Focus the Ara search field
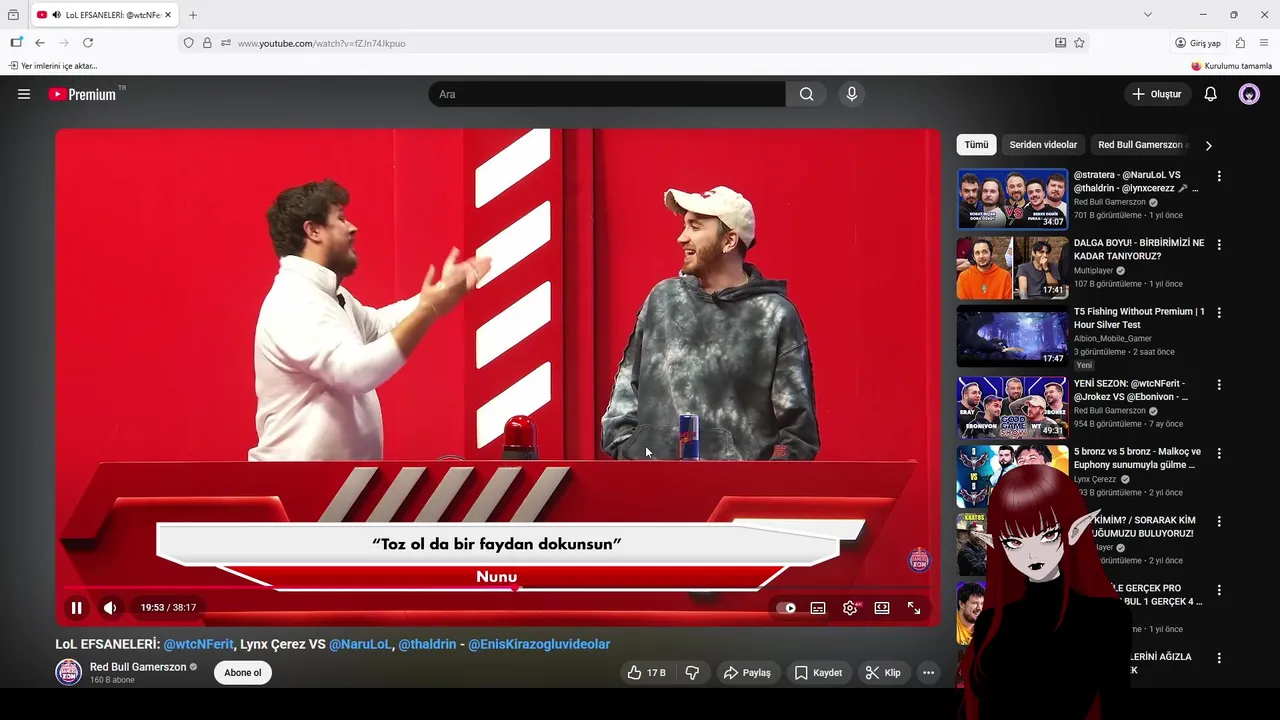Image resolution: width=1280 pixels, height=720 pixels. click(607, 94)
